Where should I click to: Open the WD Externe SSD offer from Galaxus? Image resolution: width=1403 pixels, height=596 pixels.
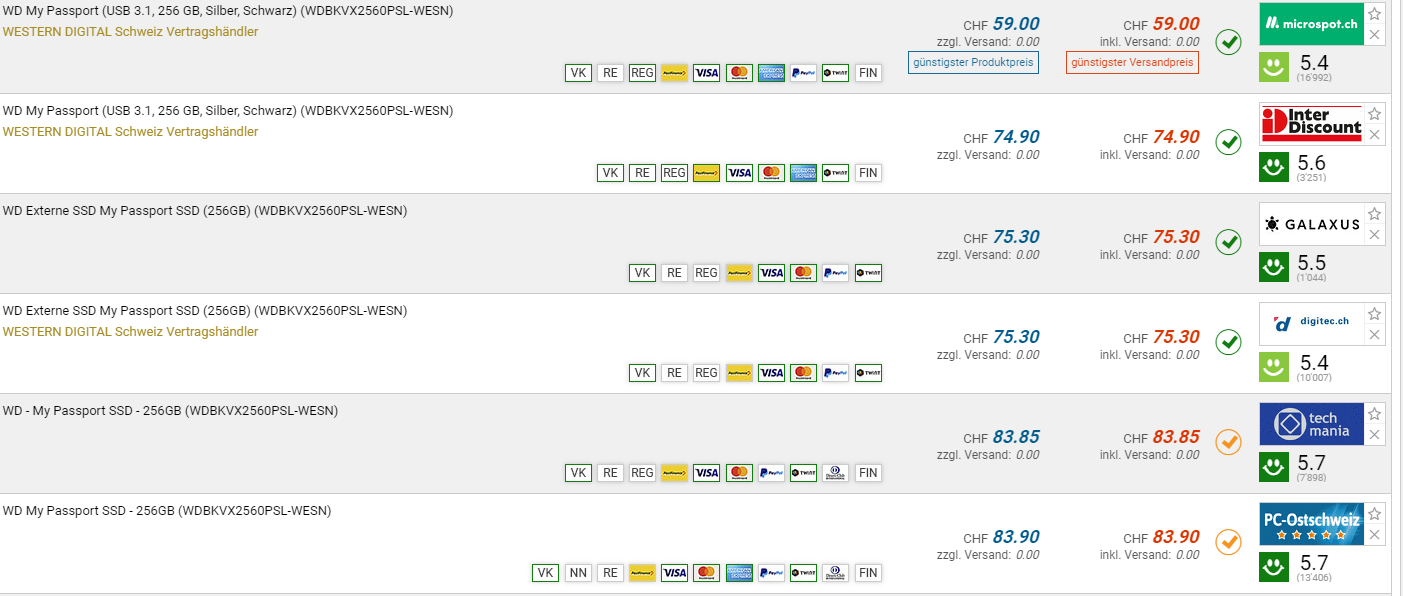pos(205,211)
